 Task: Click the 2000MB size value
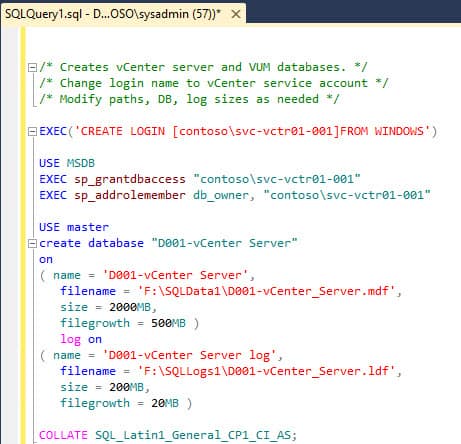[130, 307]
